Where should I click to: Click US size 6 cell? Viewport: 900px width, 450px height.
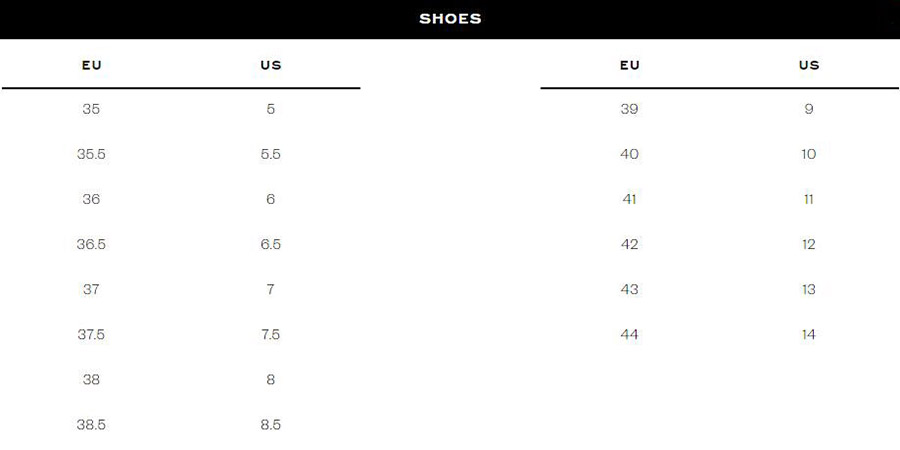[271, 199]
